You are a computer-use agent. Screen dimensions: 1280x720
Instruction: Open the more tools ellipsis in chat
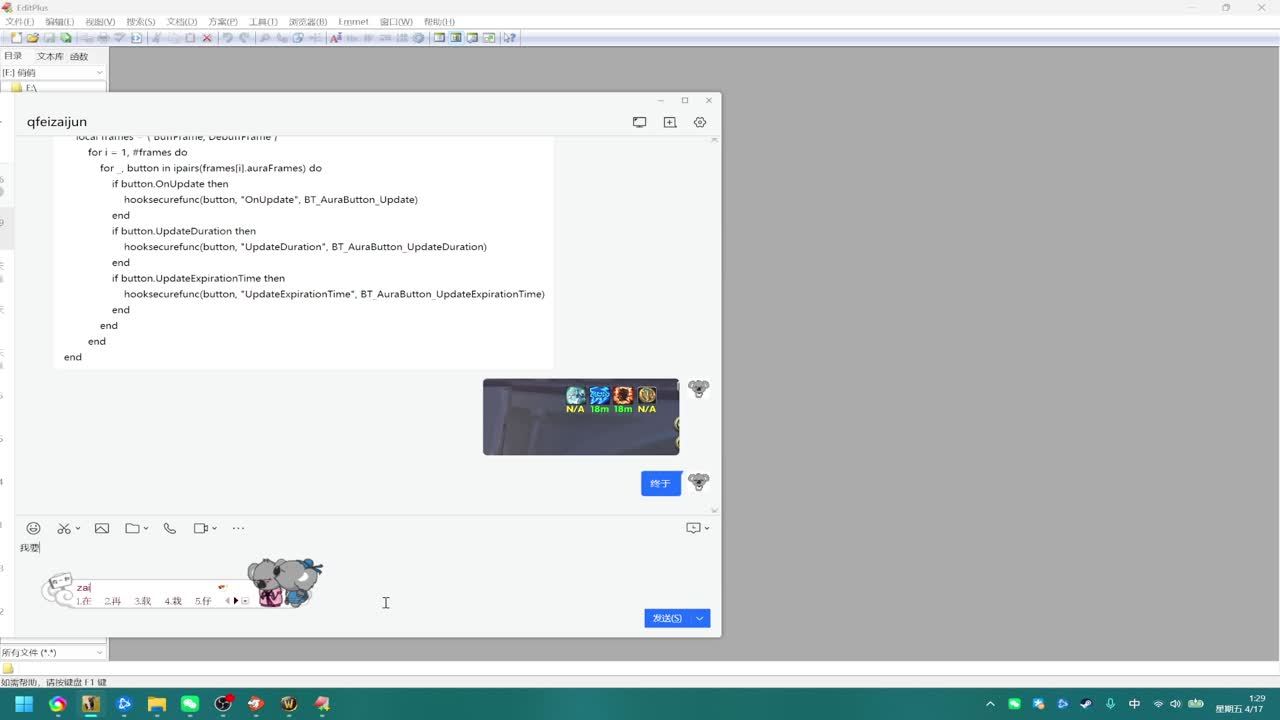238,528
